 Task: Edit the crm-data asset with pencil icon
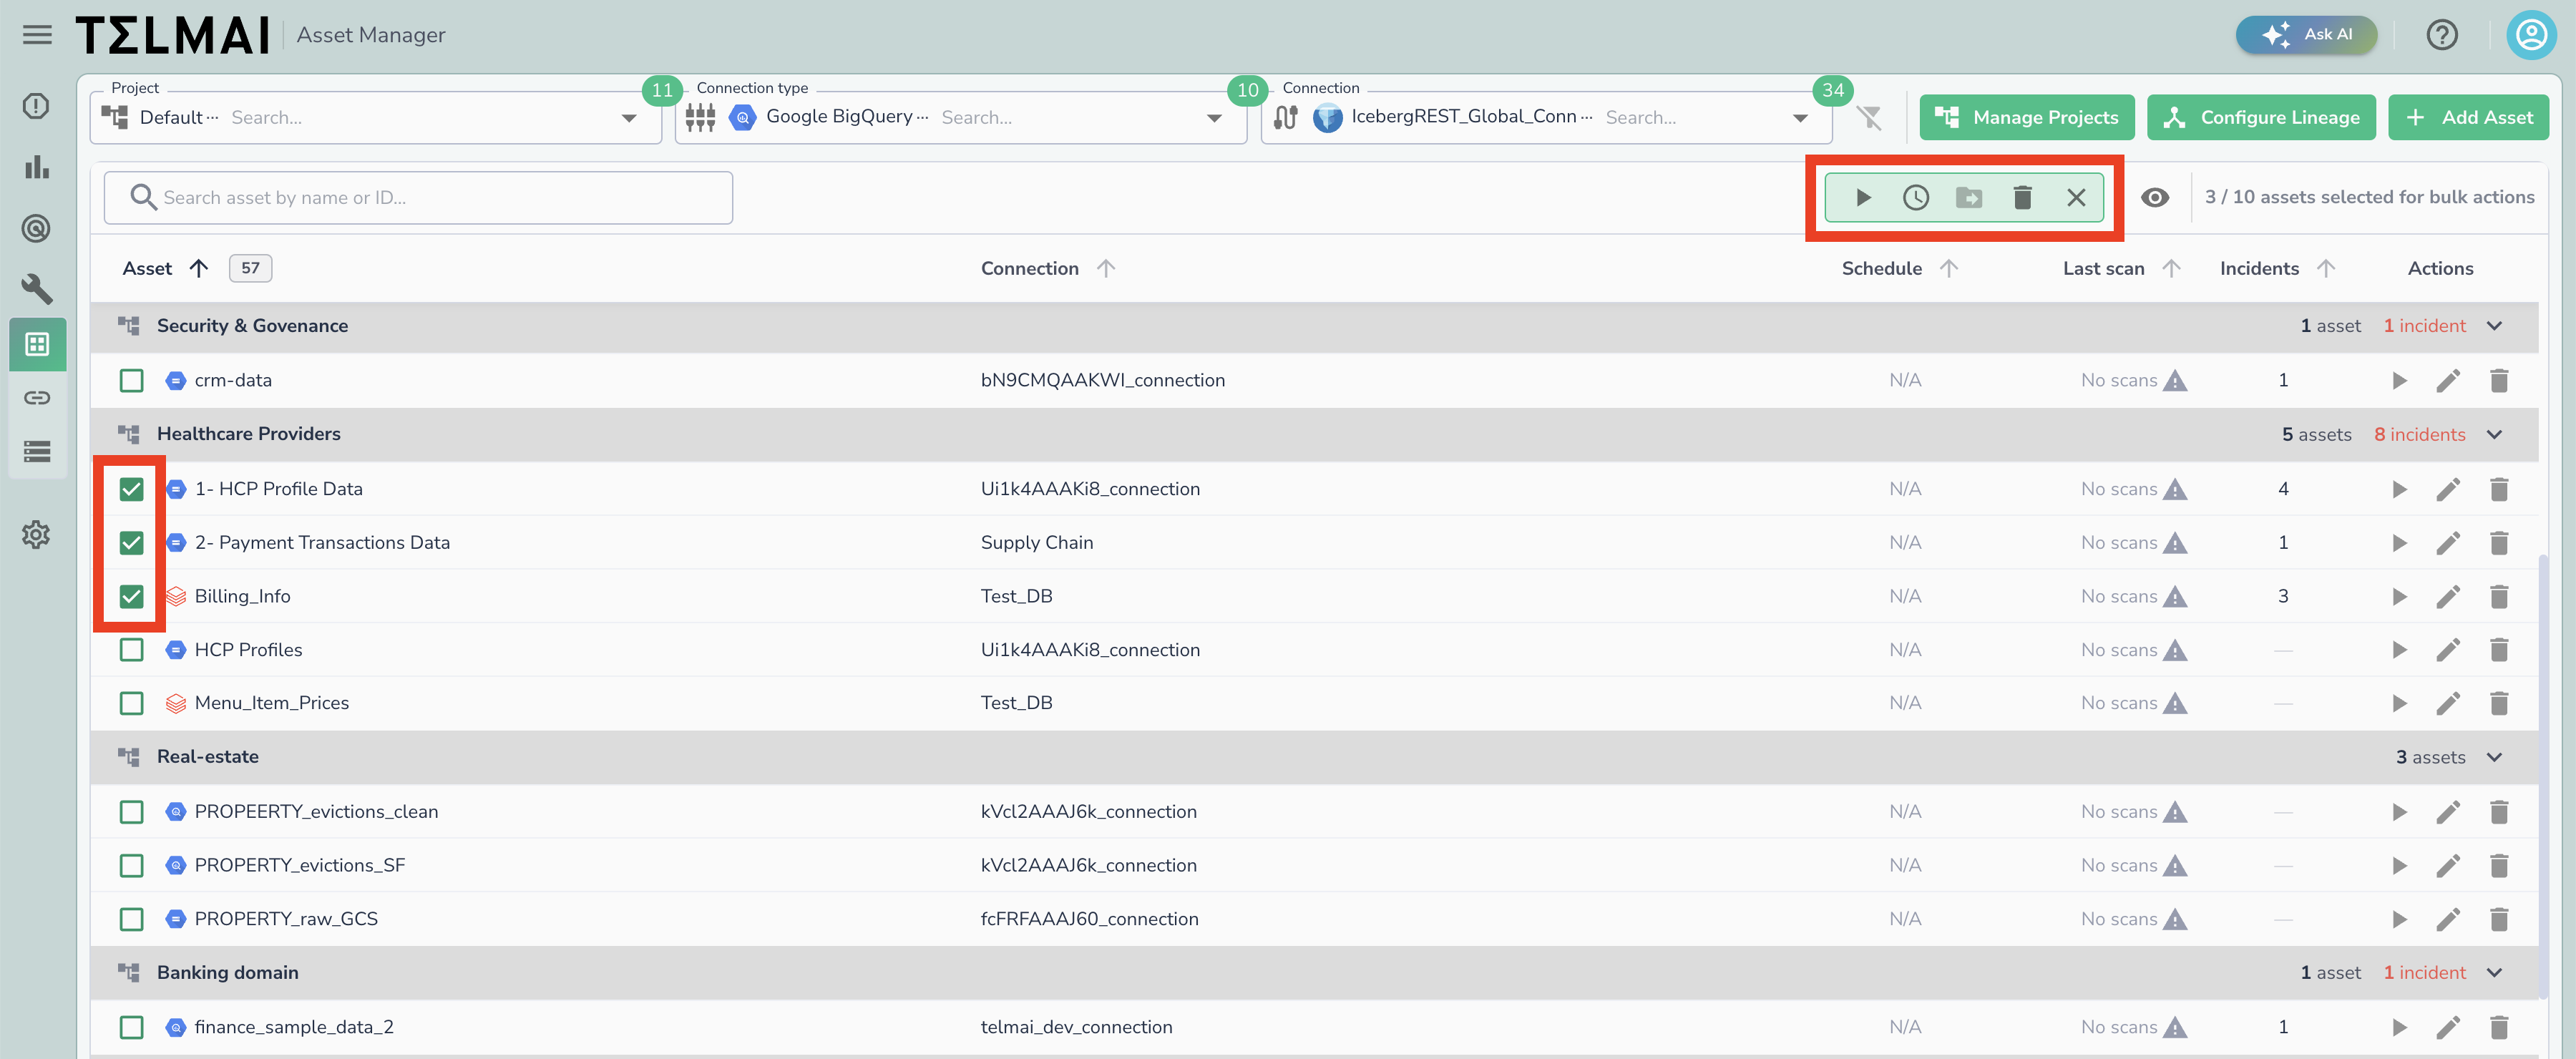pos(2448,381)
